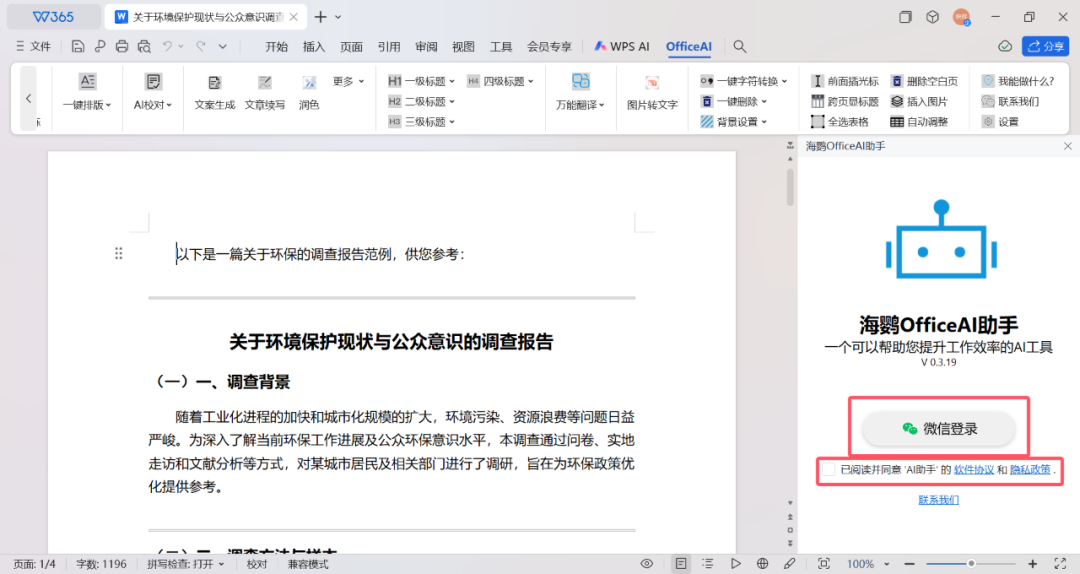This screenshot has width=1080, height=574.
Task: Open the 软件协议 link
Action: [974, 469]
